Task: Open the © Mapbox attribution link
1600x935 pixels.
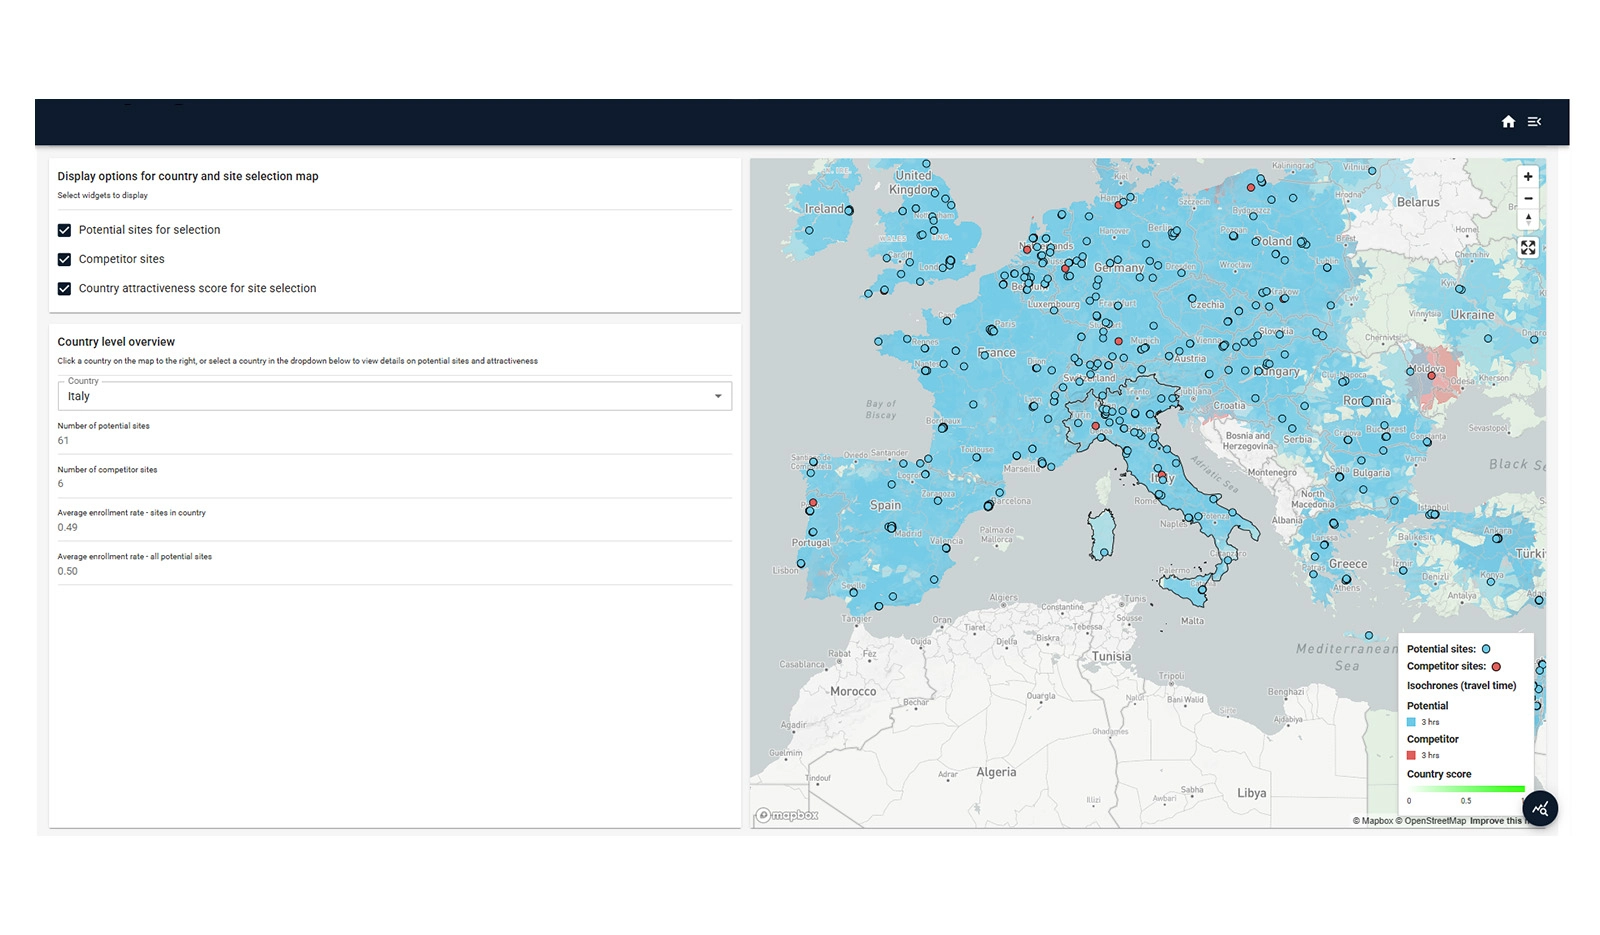Action: 1372,821
